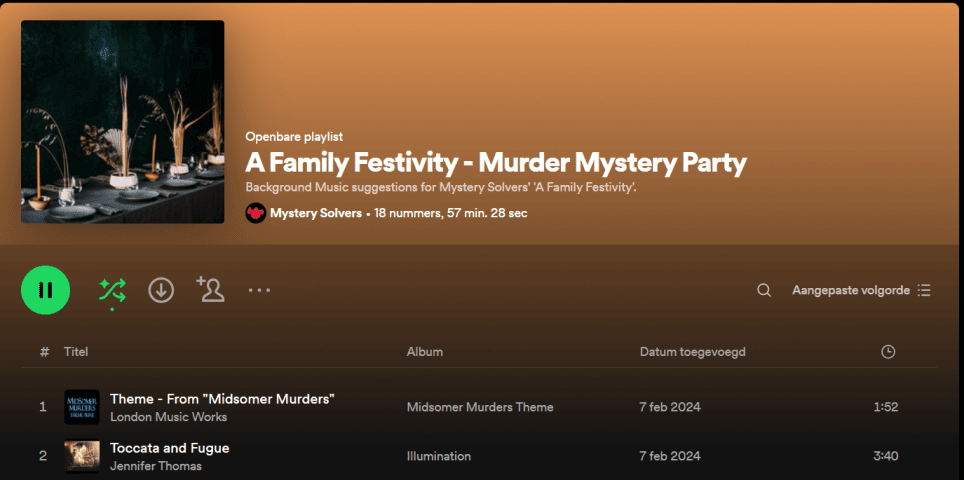Viewport: 964px width, 480px height.
Task: Play track Theme - From "Midsomer Murders"
Action: click(222, 399)
